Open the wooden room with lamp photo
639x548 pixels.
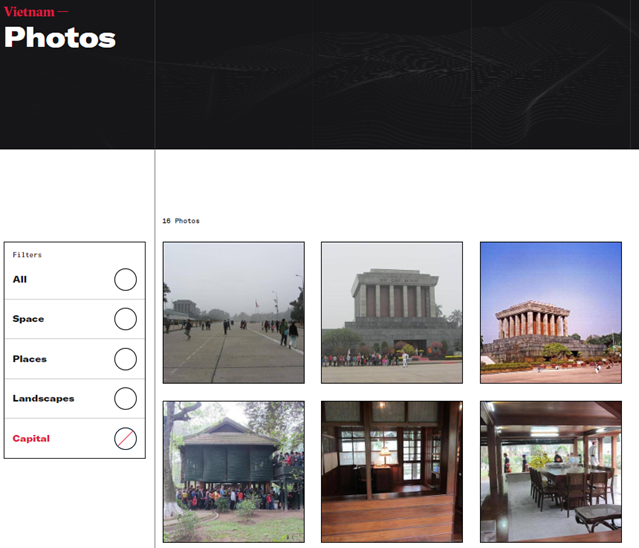tap(392, 472)
